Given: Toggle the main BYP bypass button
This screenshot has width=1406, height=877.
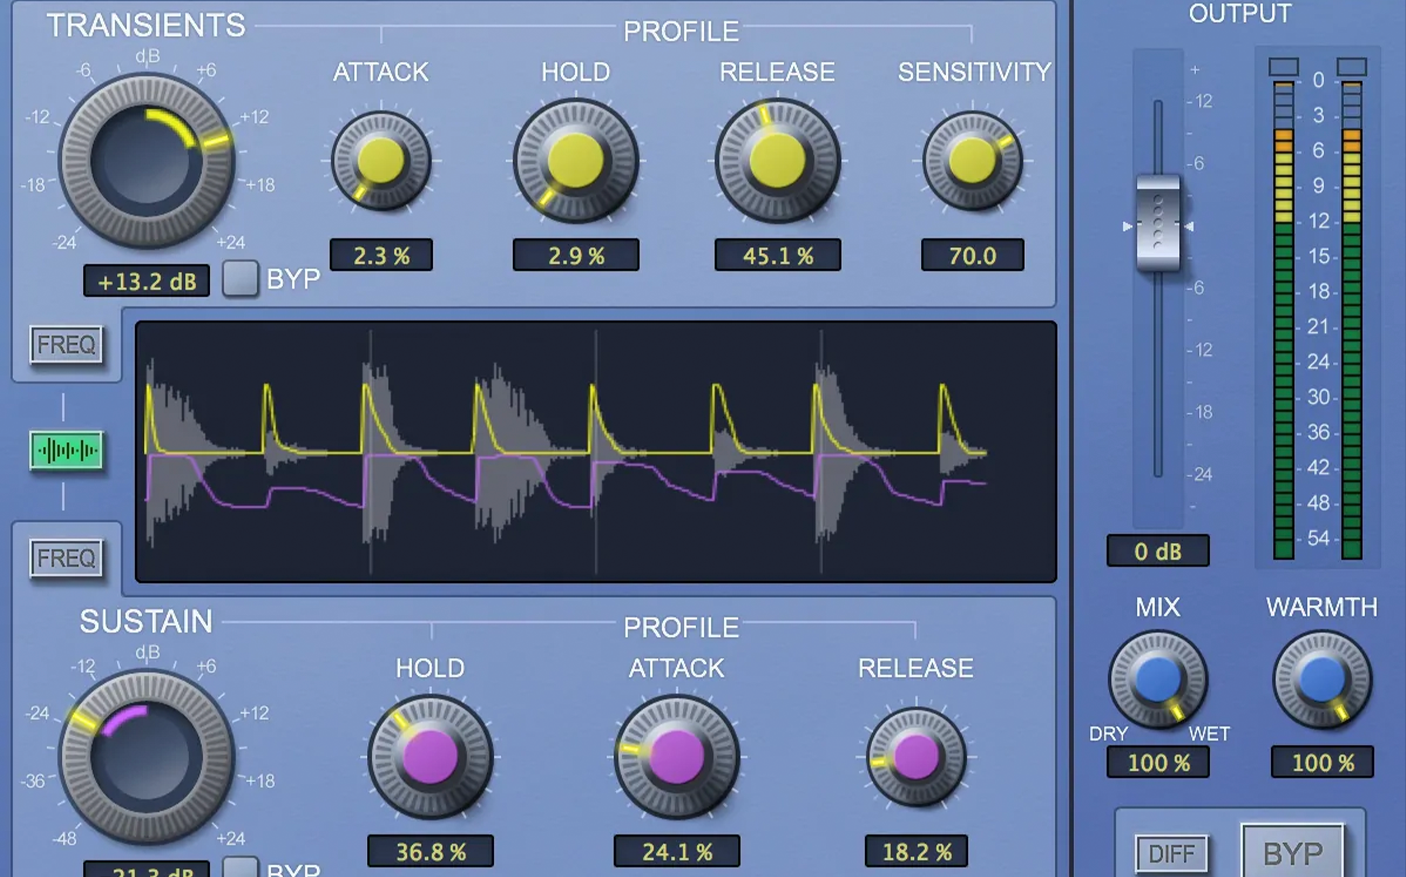Looking at the screenshot, I should pyautogui.click(x=1293, y=853).
